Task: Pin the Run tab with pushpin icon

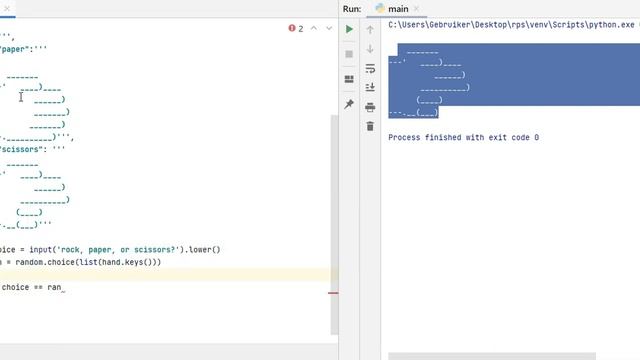Action: (349, 104)
